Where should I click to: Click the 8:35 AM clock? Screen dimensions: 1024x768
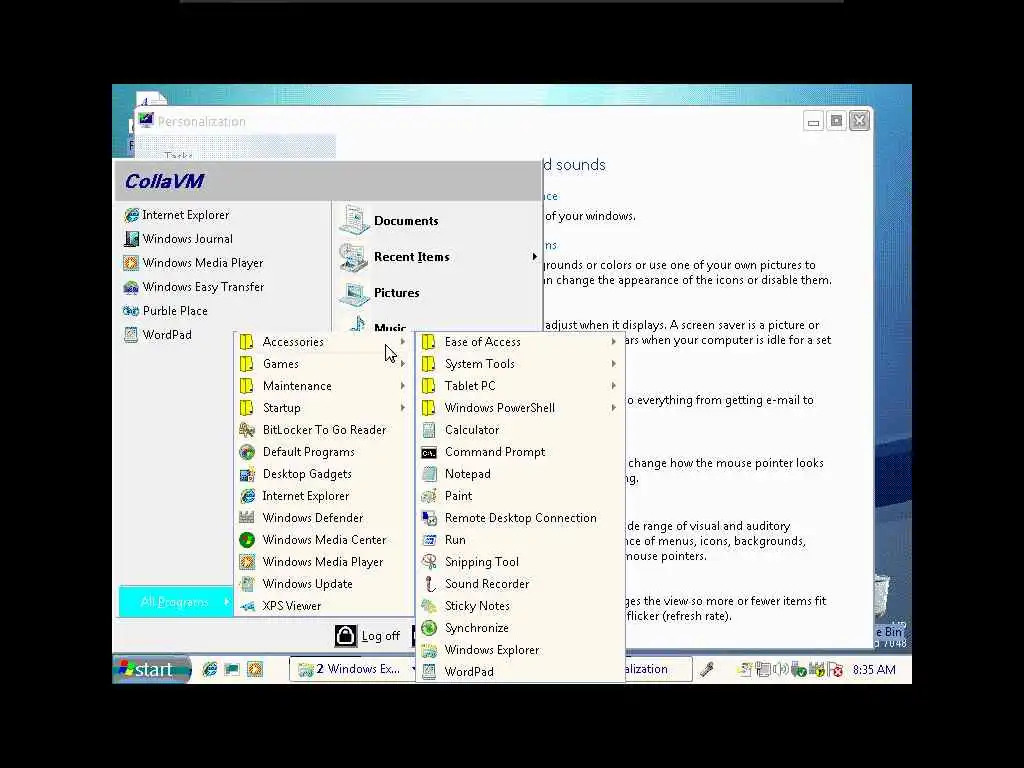[x=874, y=669]
